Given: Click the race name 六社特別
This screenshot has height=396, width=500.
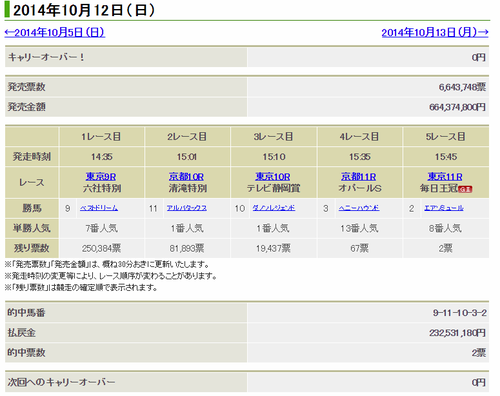Looking at the screenshot, I should point(102,188).
